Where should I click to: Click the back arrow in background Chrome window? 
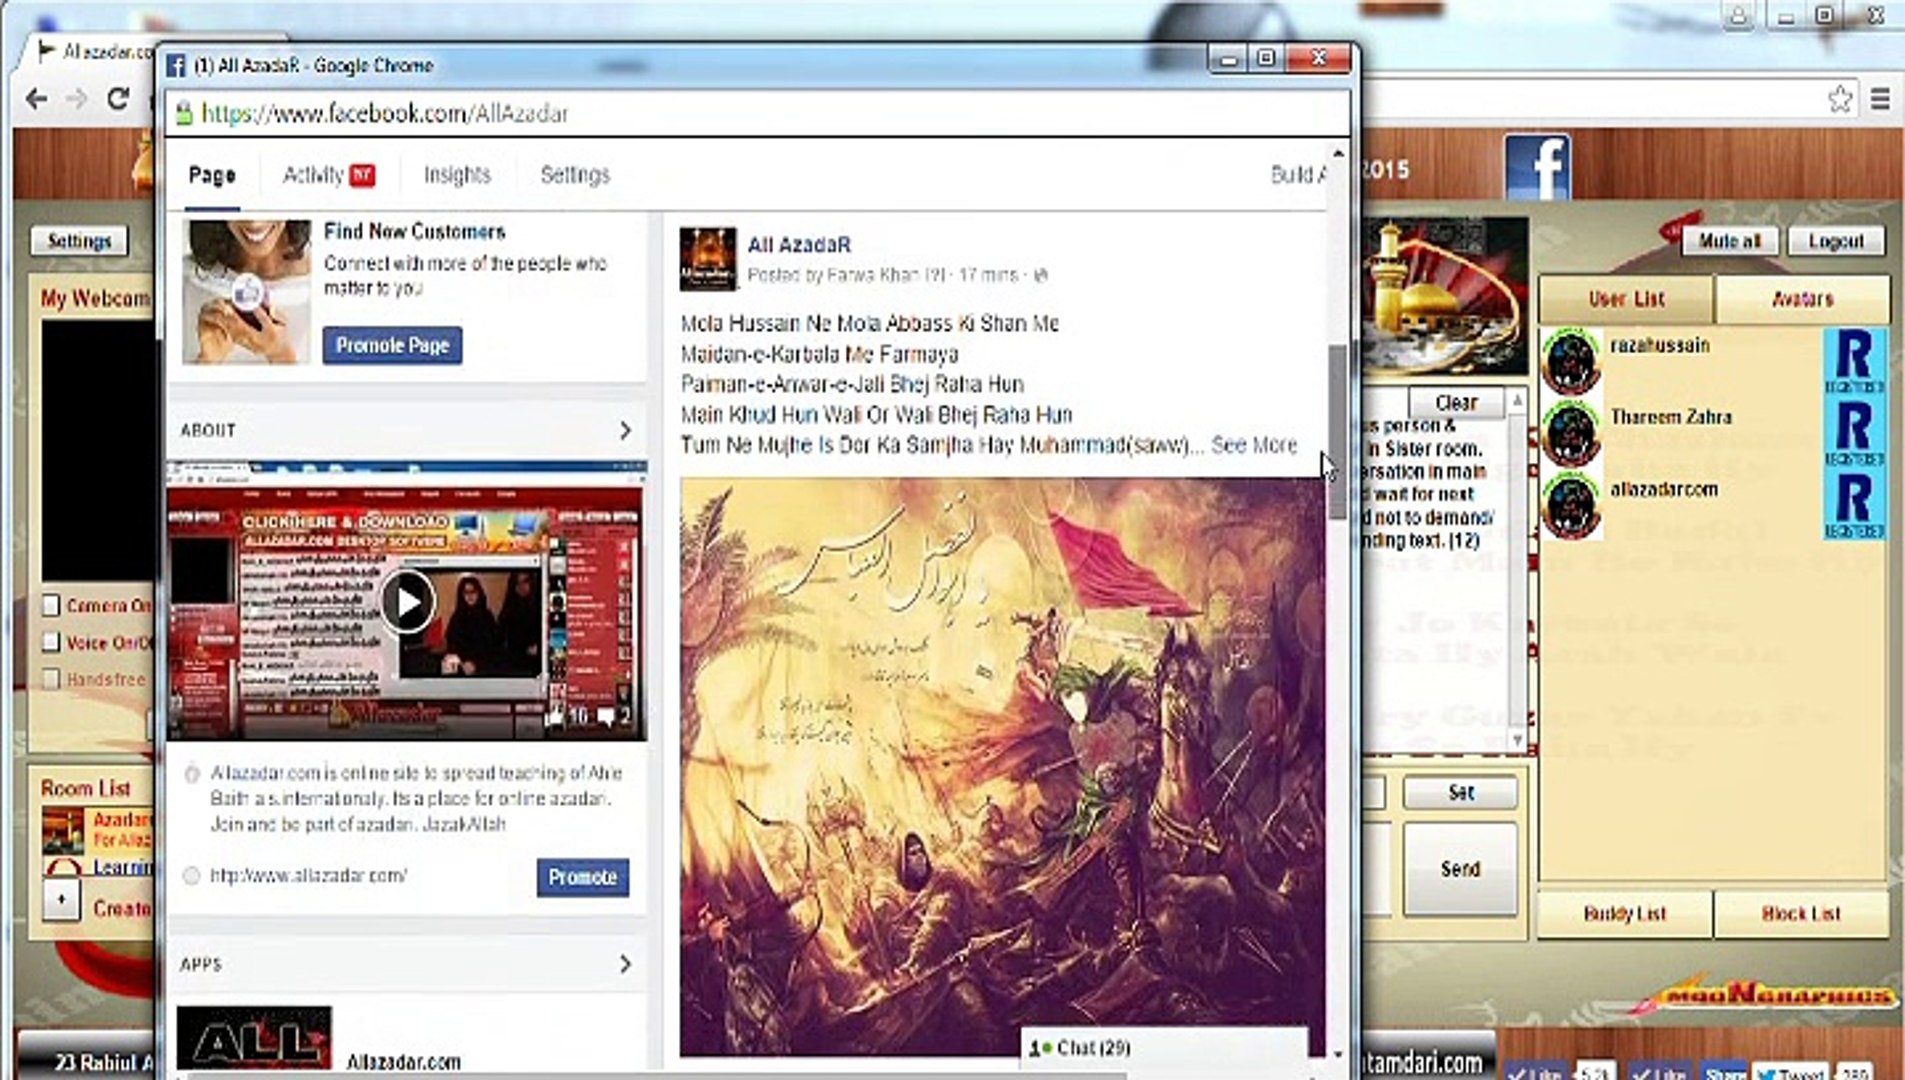pyautogui.click(x=36, y=99)
